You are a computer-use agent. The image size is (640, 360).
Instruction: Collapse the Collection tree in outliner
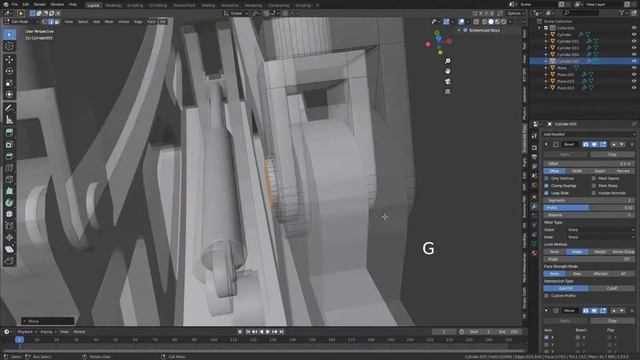coord(540,28)
